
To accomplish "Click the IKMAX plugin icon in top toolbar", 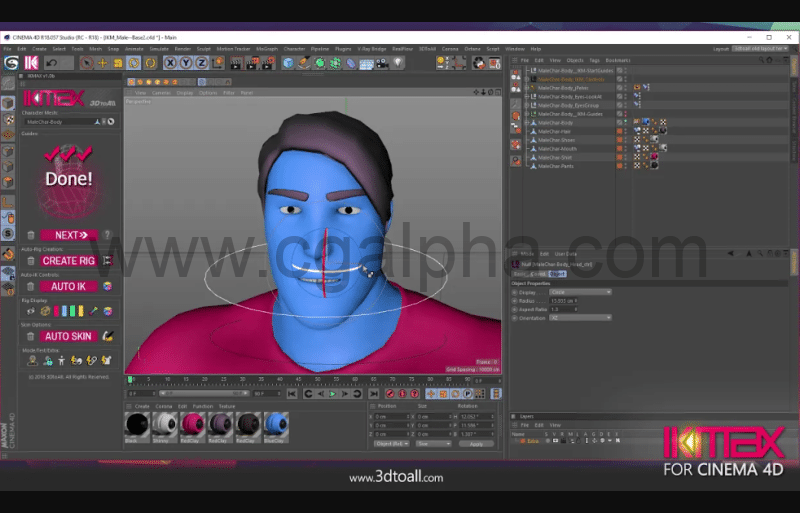I will (x=32, y=63).
